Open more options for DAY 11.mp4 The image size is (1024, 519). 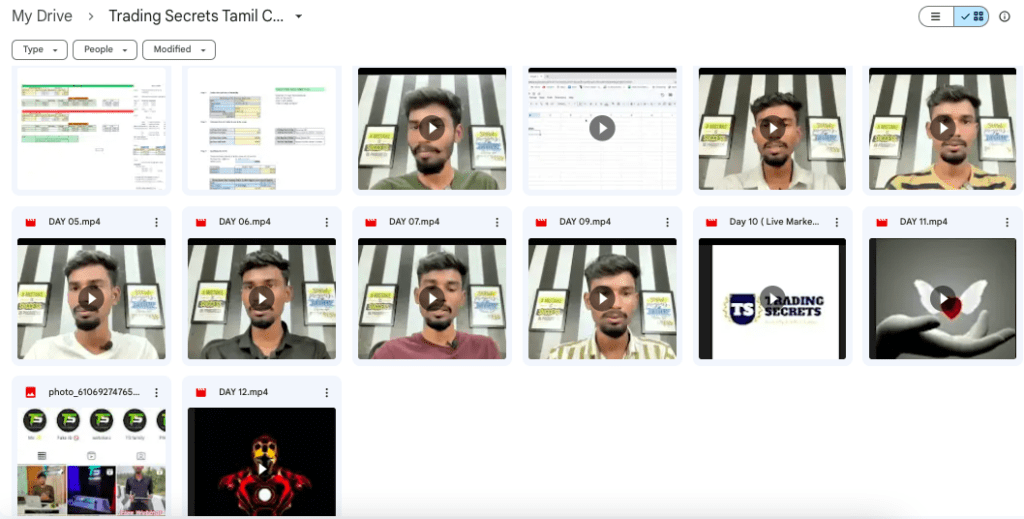pos(1007,222)
